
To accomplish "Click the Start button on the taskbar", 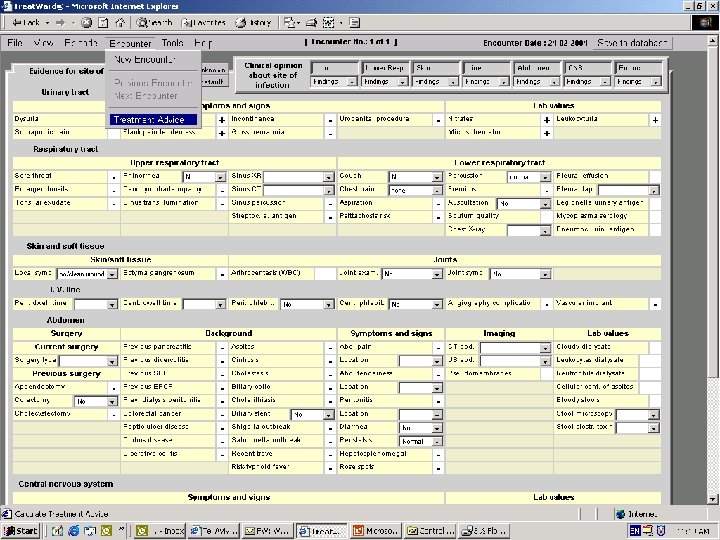I will pyautogui.click(x=21, y=530).
